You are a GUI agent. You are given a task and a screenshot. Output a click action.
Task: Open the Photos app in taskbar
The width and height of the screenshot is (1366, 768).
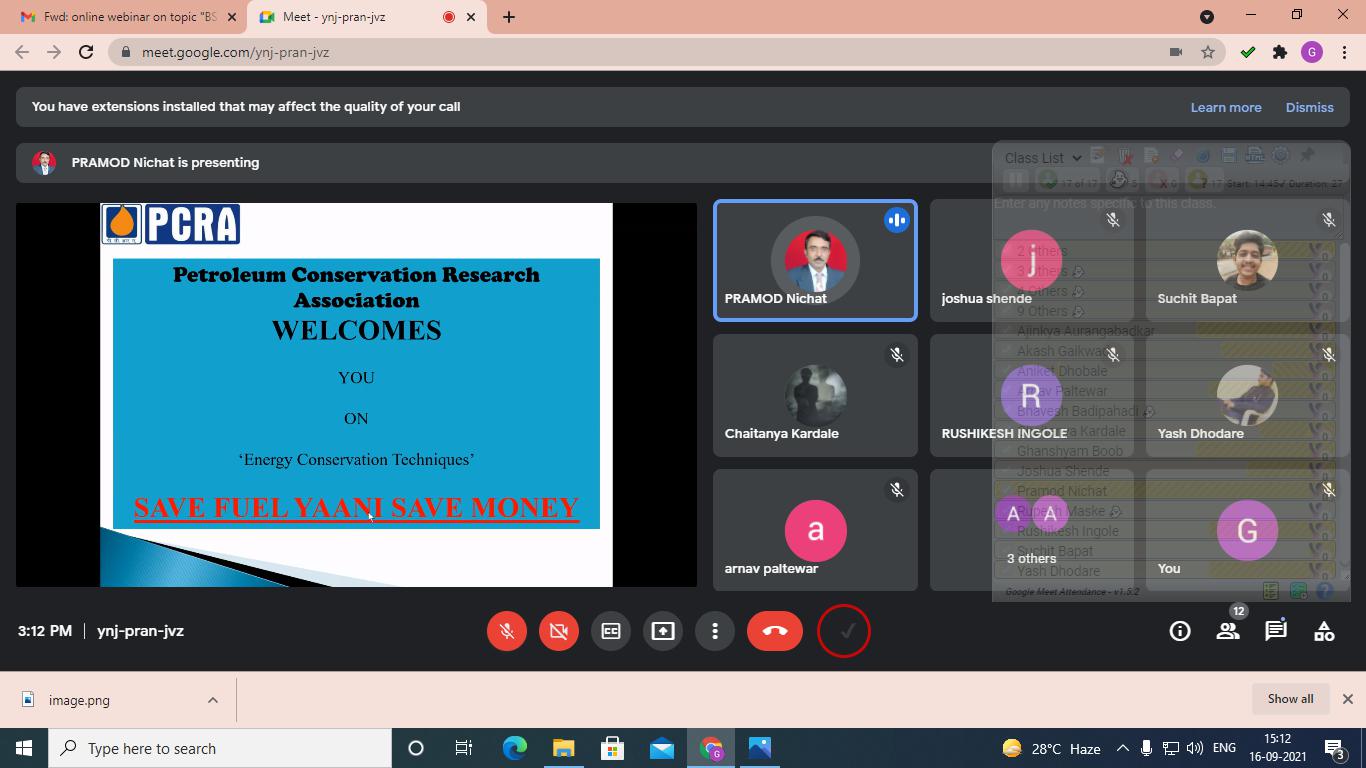[x=760, y=748]
